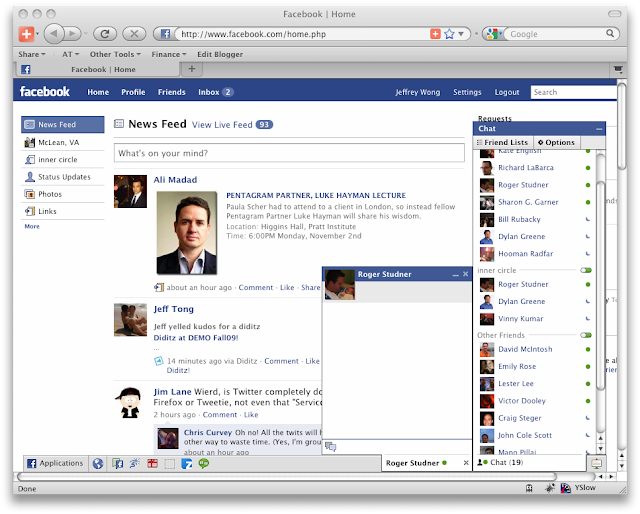This screenshot has width=640, height=514.
Task: Open the Inbox with 2 messages
Action: (216, 92)
